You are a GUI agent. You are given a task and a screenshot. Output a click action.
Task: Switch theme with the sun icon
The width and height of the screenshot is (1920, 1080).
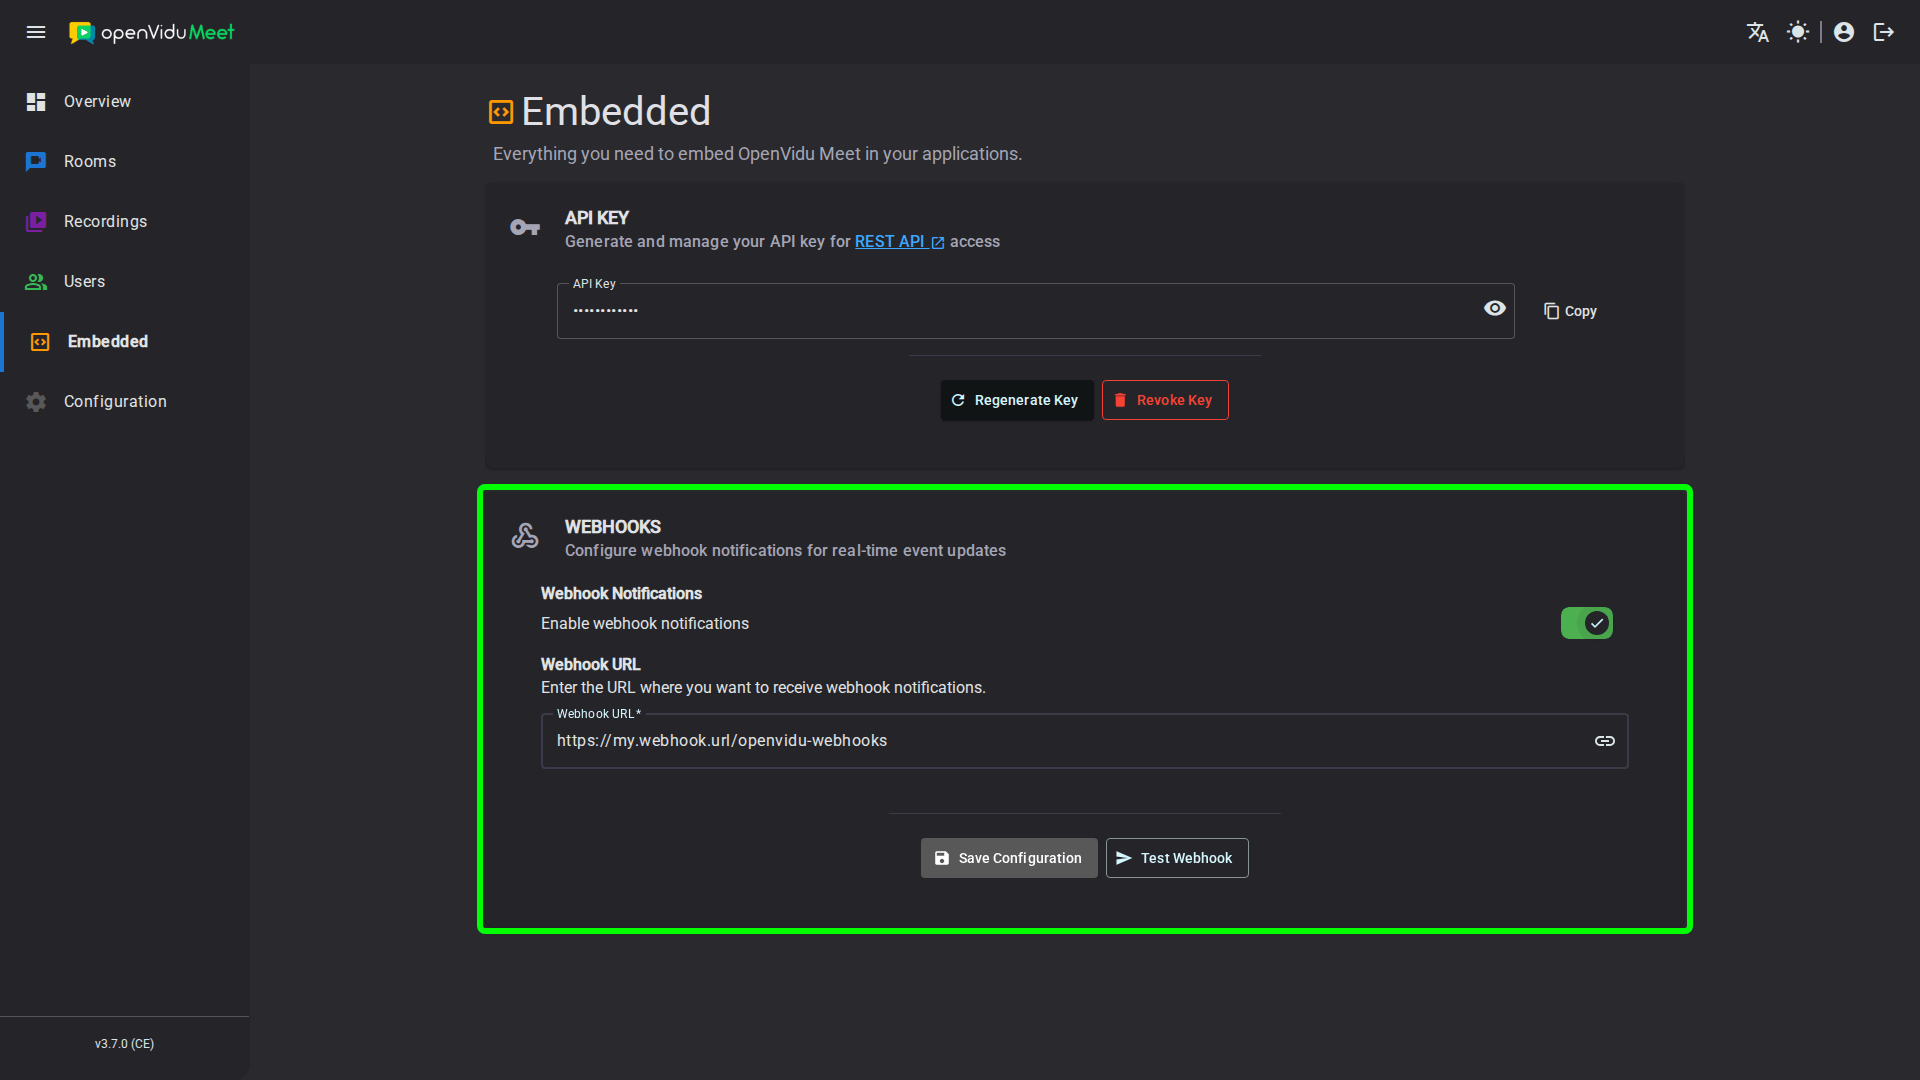click(x=1798, y=32)
